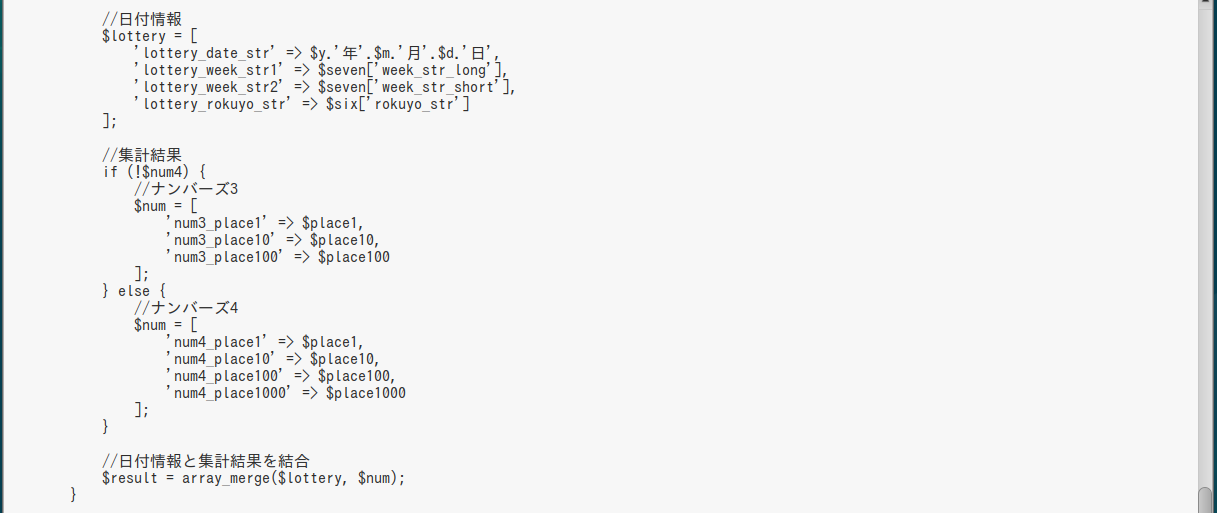1217x513 pixels.
Task: Click the else keyword
Action: (134, 291)
